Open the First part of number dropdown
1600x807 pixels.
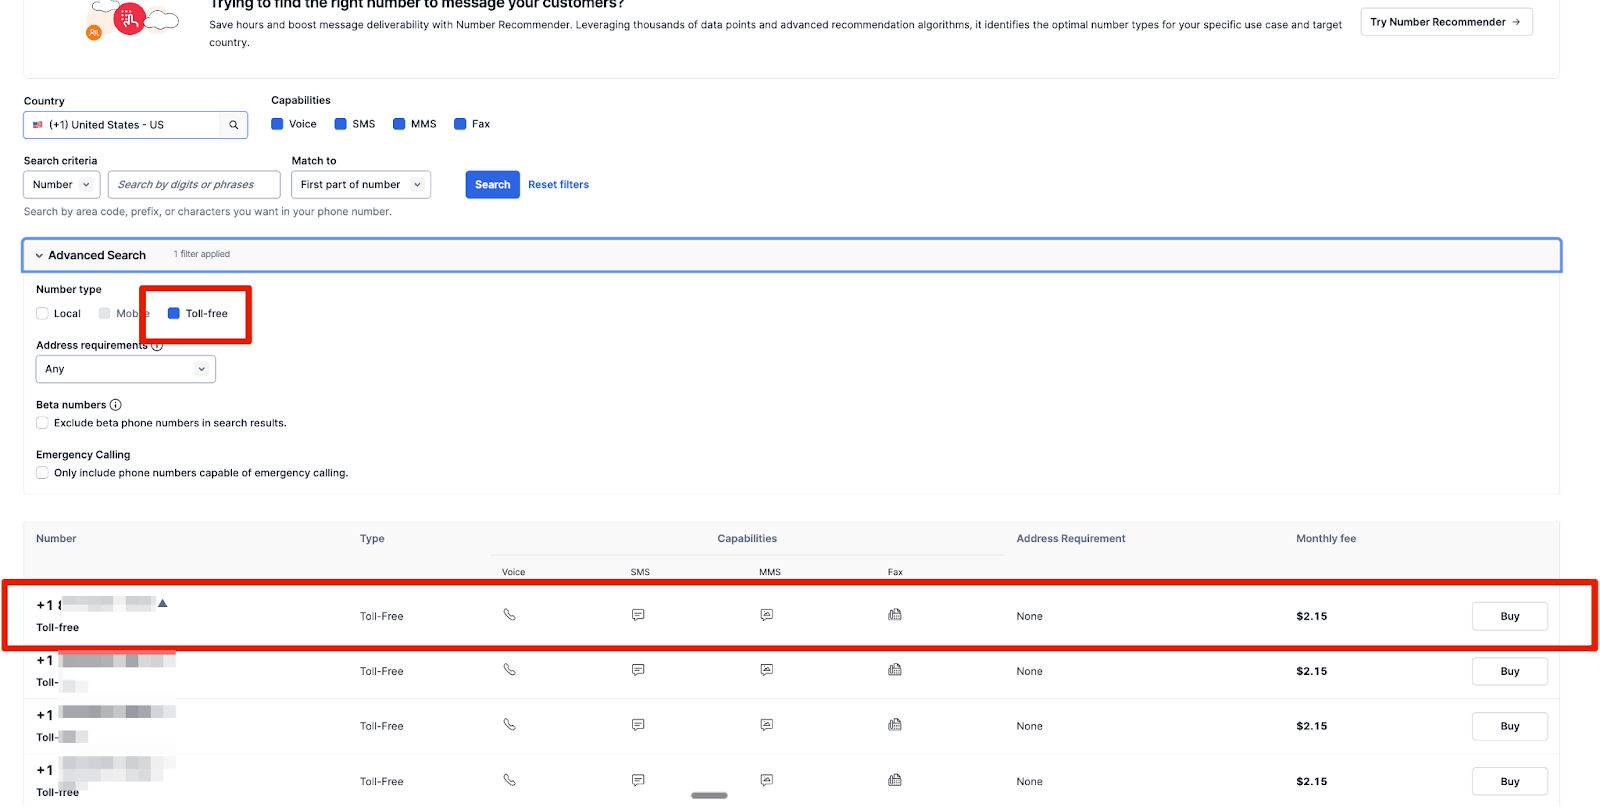tap(361, 185)
